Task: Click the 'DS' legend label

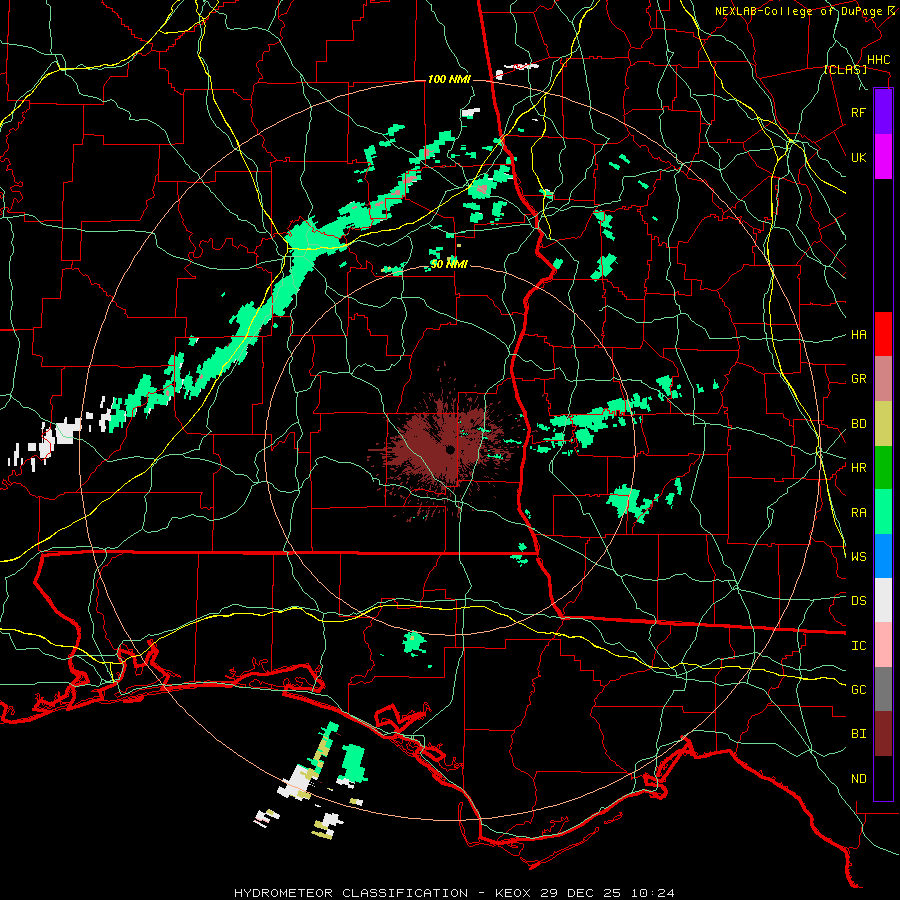Action: pos(858,601)
